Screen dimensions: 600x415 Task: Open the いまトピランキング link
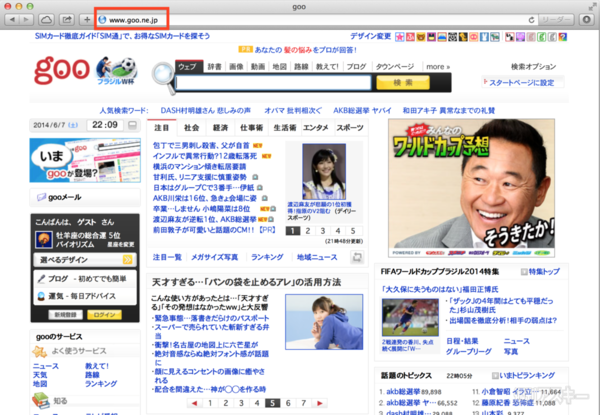point(527,375)
